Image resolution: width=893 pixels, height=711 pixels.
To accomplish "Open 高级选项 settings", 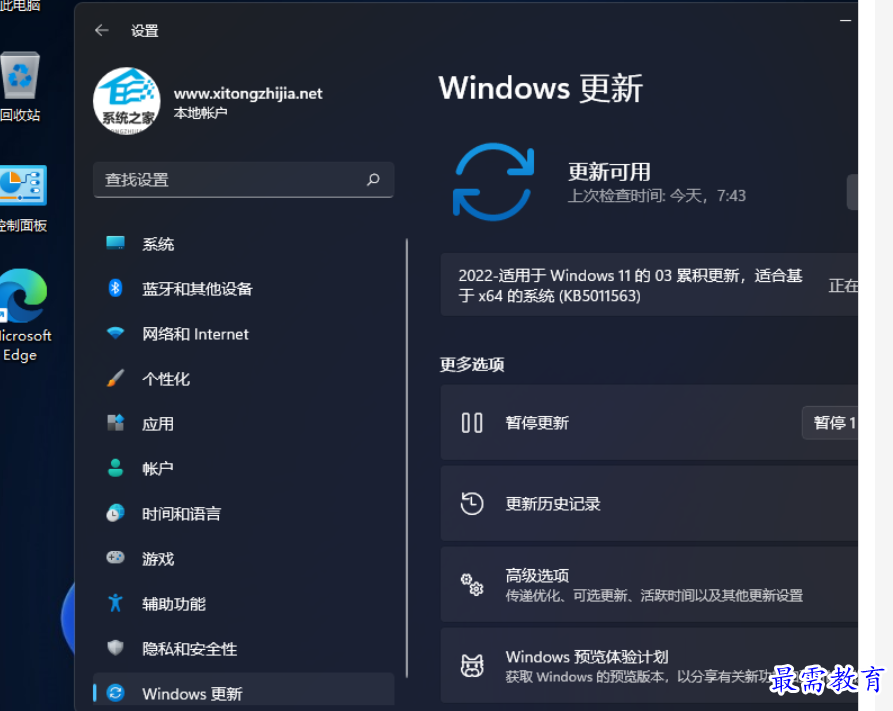I will click(649, 585).
